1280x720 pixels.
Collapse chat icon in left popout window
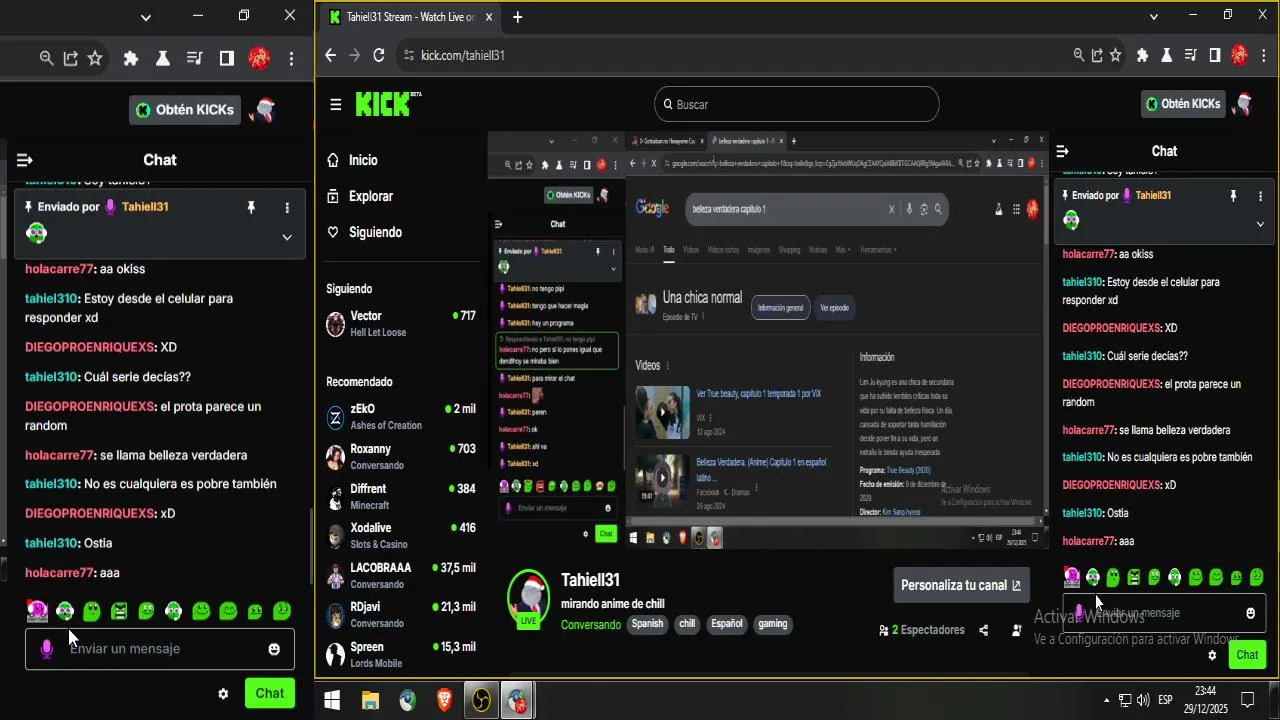point(25,160)
